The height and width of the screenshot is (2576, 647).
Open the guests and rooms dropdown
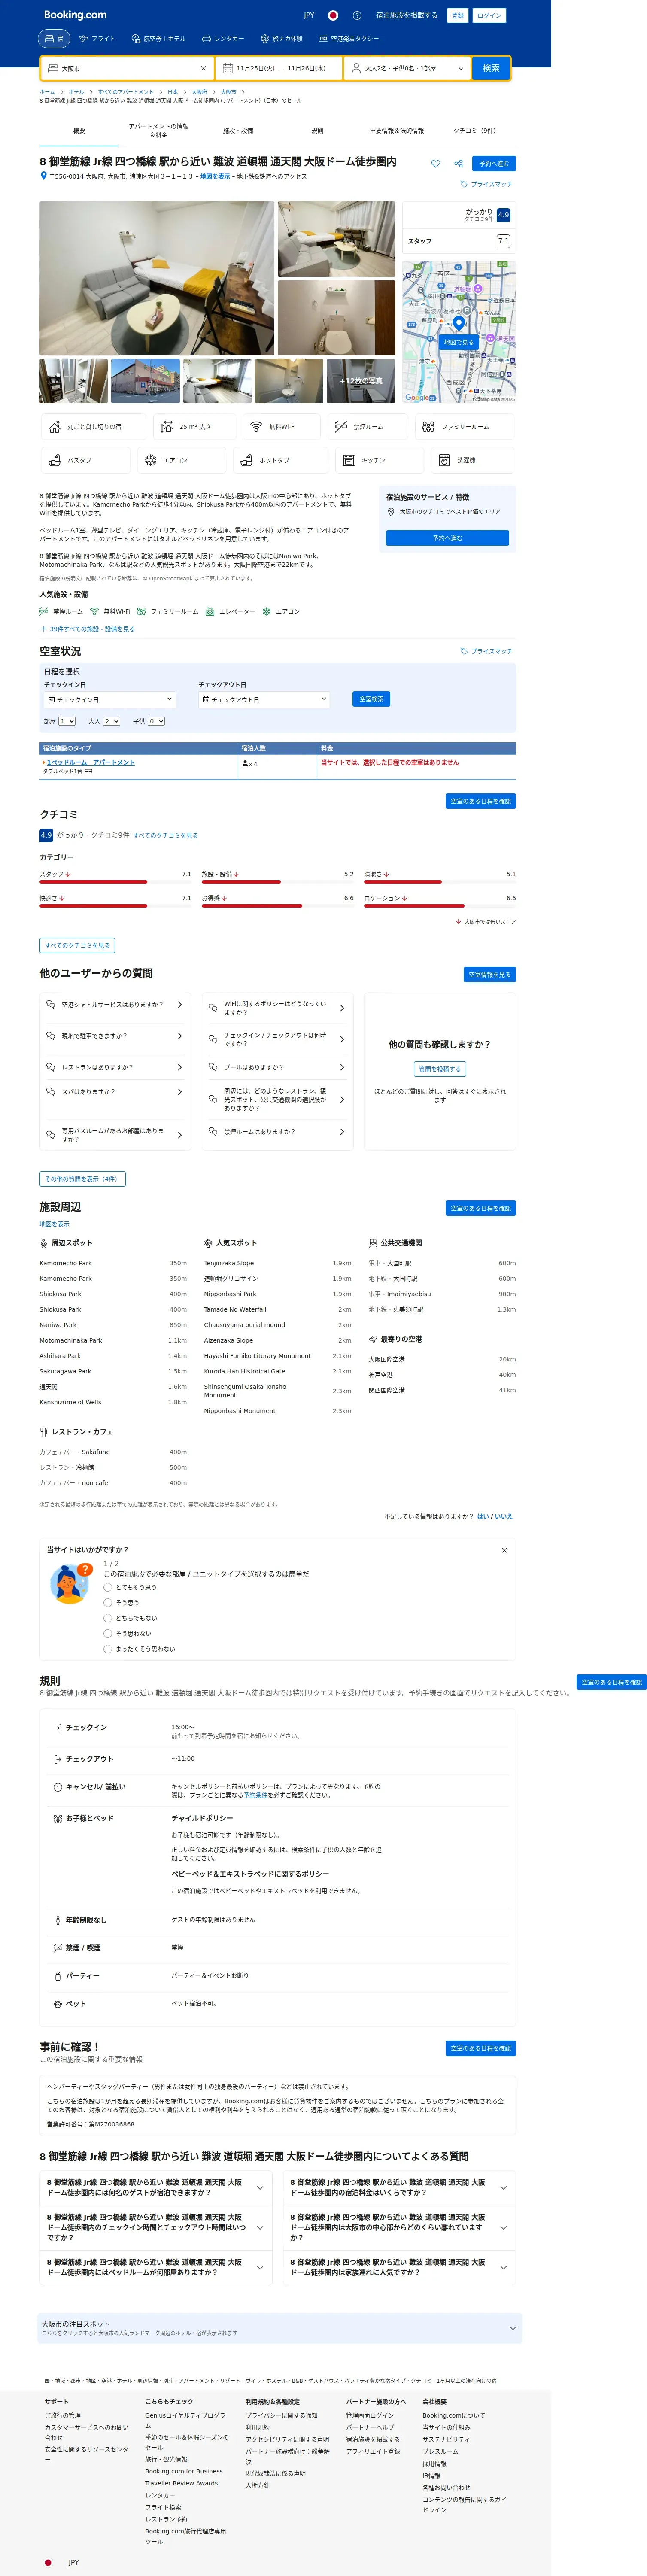click(x=406, y=68)
